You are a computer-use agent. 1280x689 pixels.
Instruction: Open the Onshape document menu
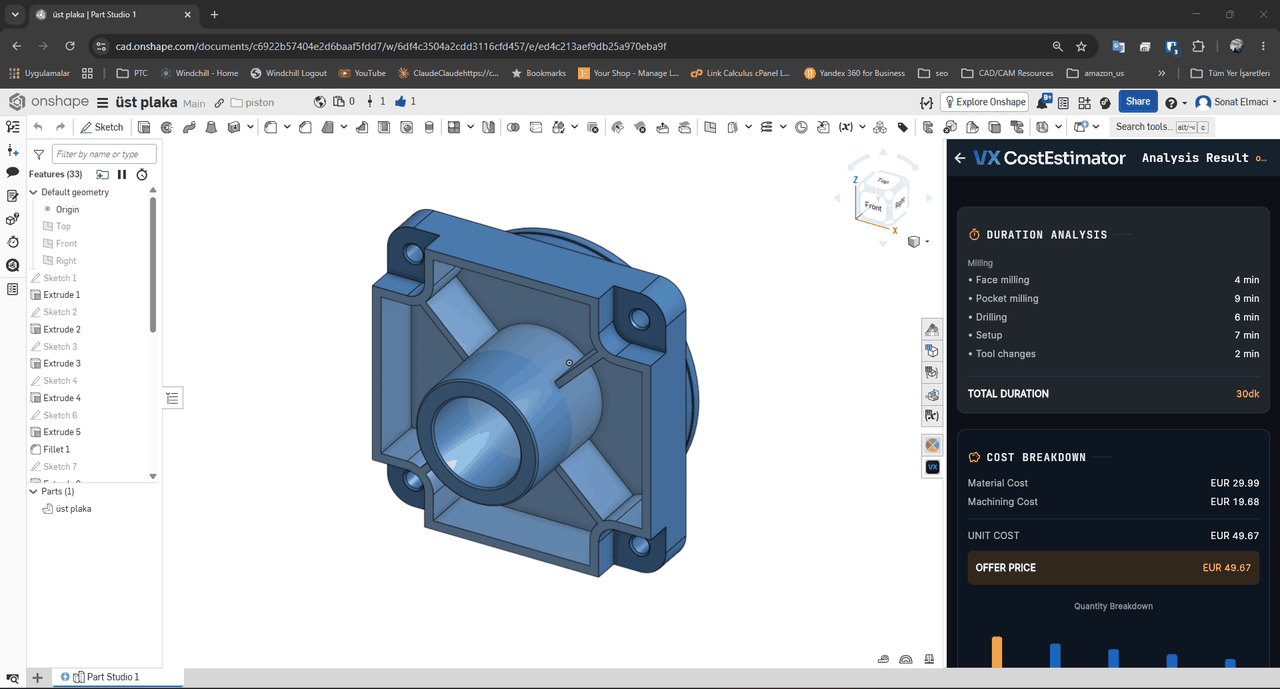click(102, 102)
